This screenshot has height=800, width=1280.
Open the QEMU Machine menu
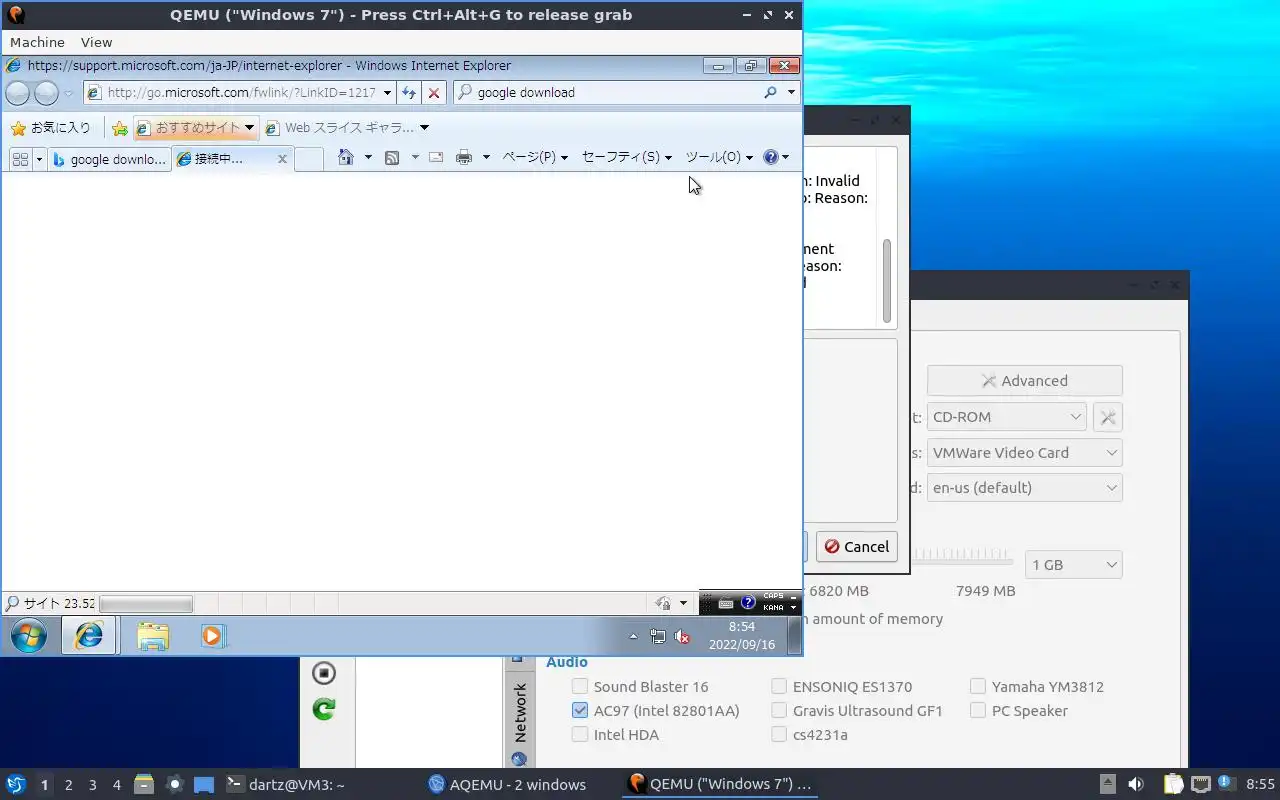[37, 42]
